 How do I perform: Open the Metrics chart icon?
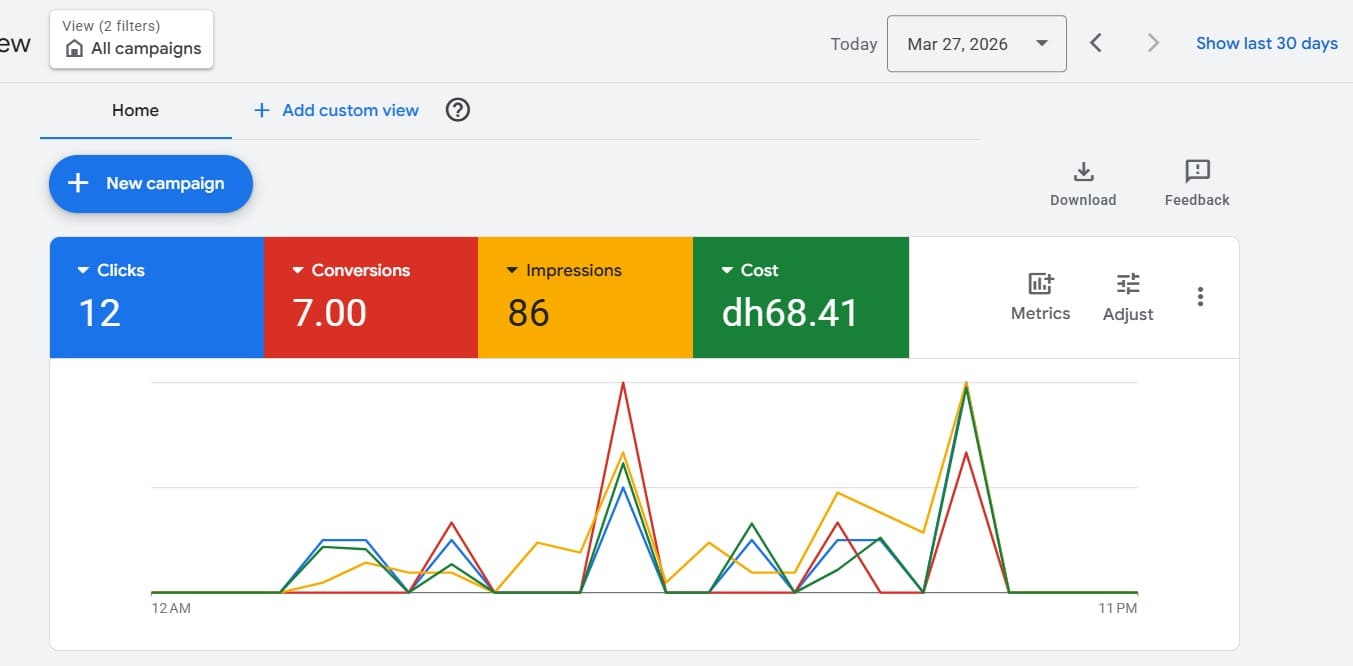pyautogui.click(x=1041, y=283)
